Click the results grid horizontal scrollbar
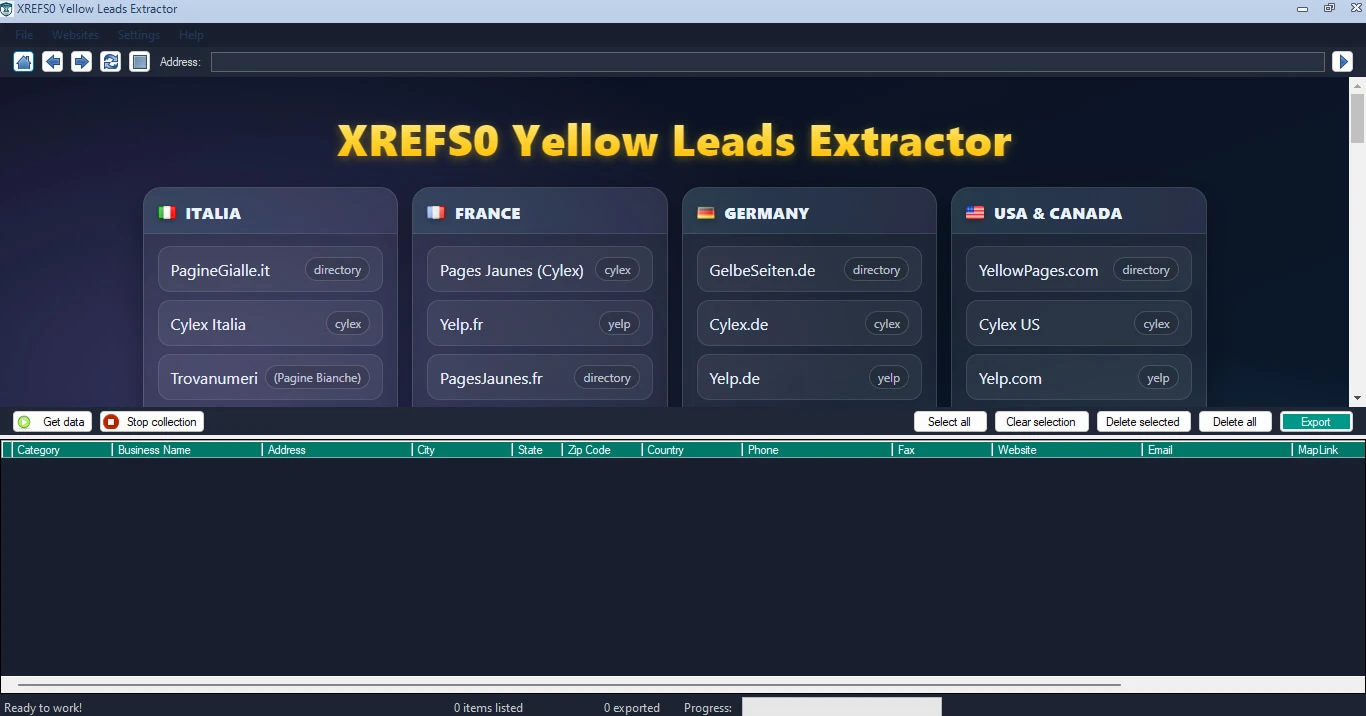The height and width of the screenshot is (716, 1366). click(568, 685)
